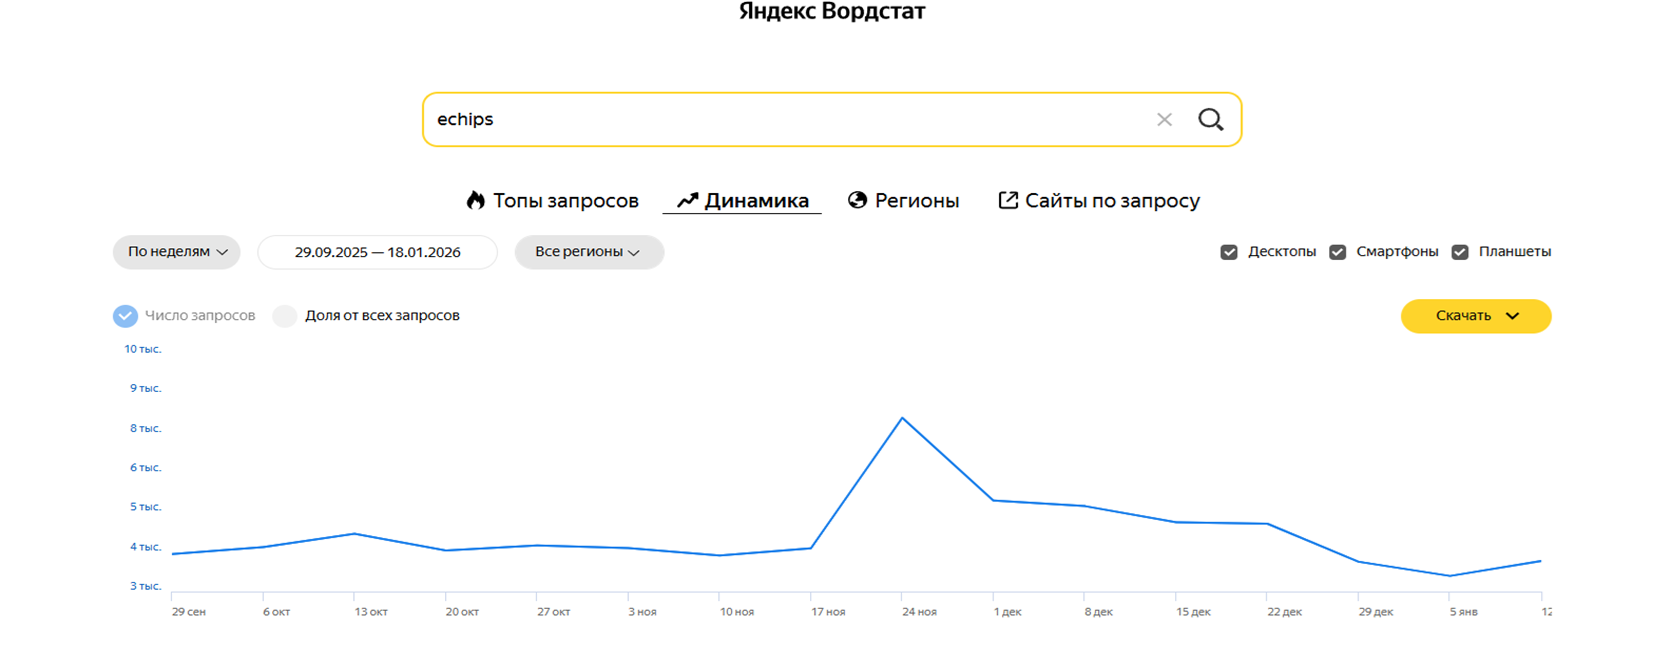1671x647 pixels.
Task: Open the Регионы tab
Action: pyautogui.click(x=916, y=201)
